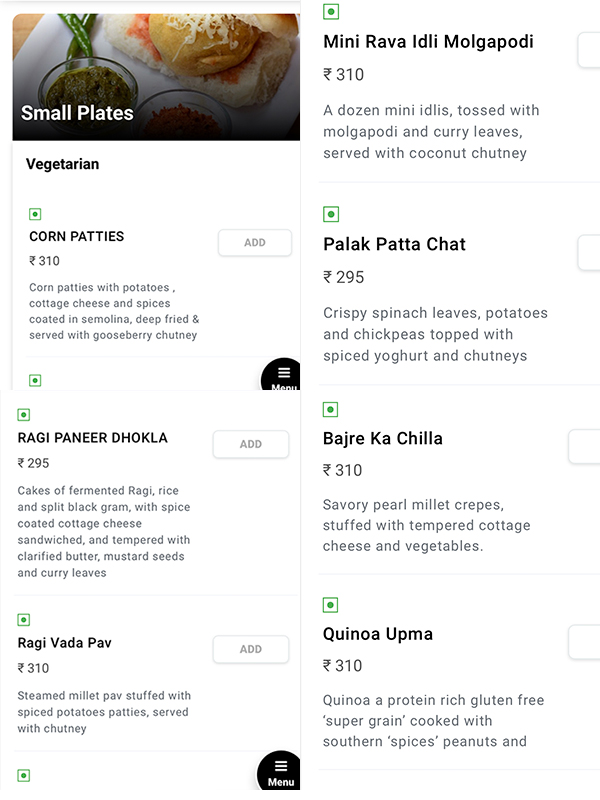600x800 pixels.
Task: Click vegetarian icon above Palak Patta Chat
Action: pyautogui.click(x=331, y=214)
